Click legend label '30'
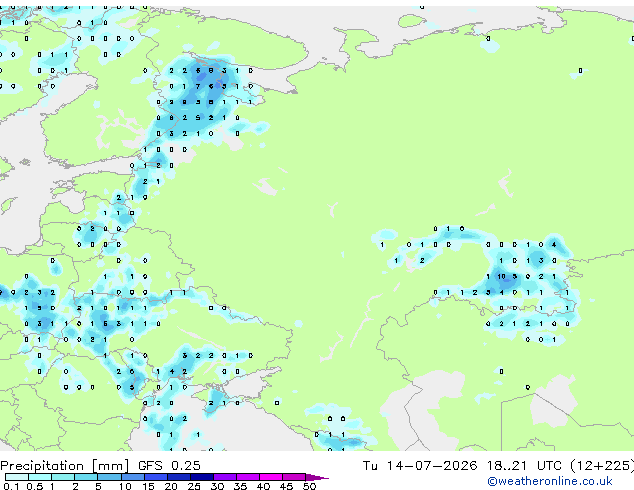634x490 pixels. pos(217,486)
